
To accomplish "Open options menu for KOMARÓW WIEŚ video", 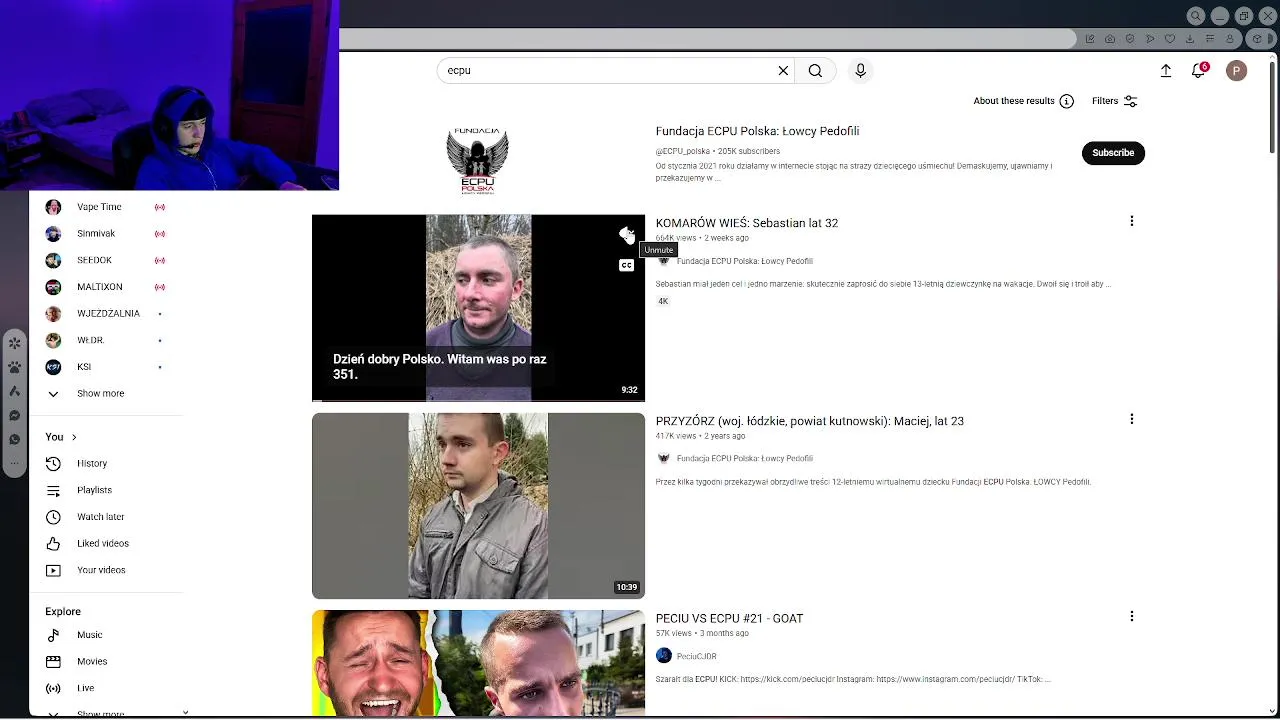I will pos(1132,221).
